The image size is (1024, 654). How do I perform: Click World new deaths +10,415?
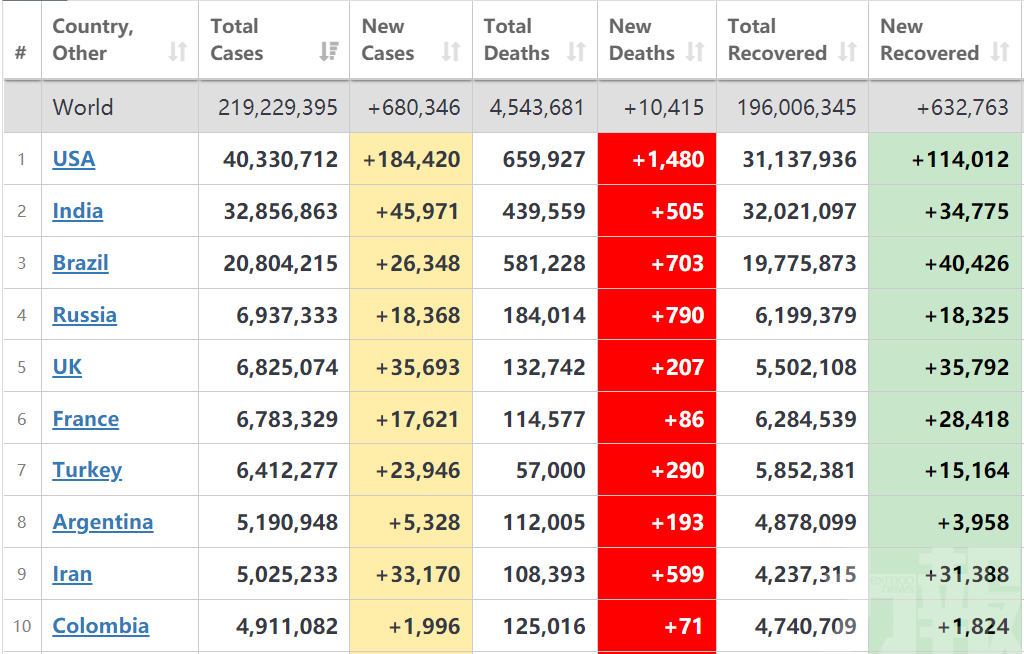tap(664, 107)
